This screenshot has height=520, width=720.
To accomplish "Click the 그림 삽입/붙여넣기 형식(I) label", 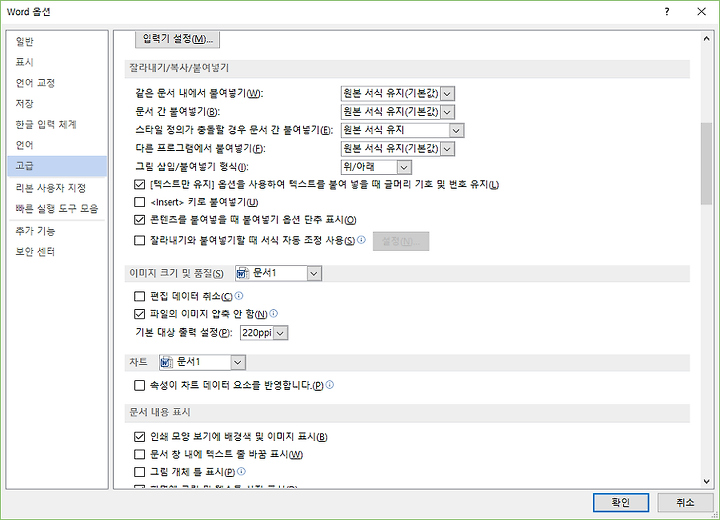I will click(x=192, y=167).
